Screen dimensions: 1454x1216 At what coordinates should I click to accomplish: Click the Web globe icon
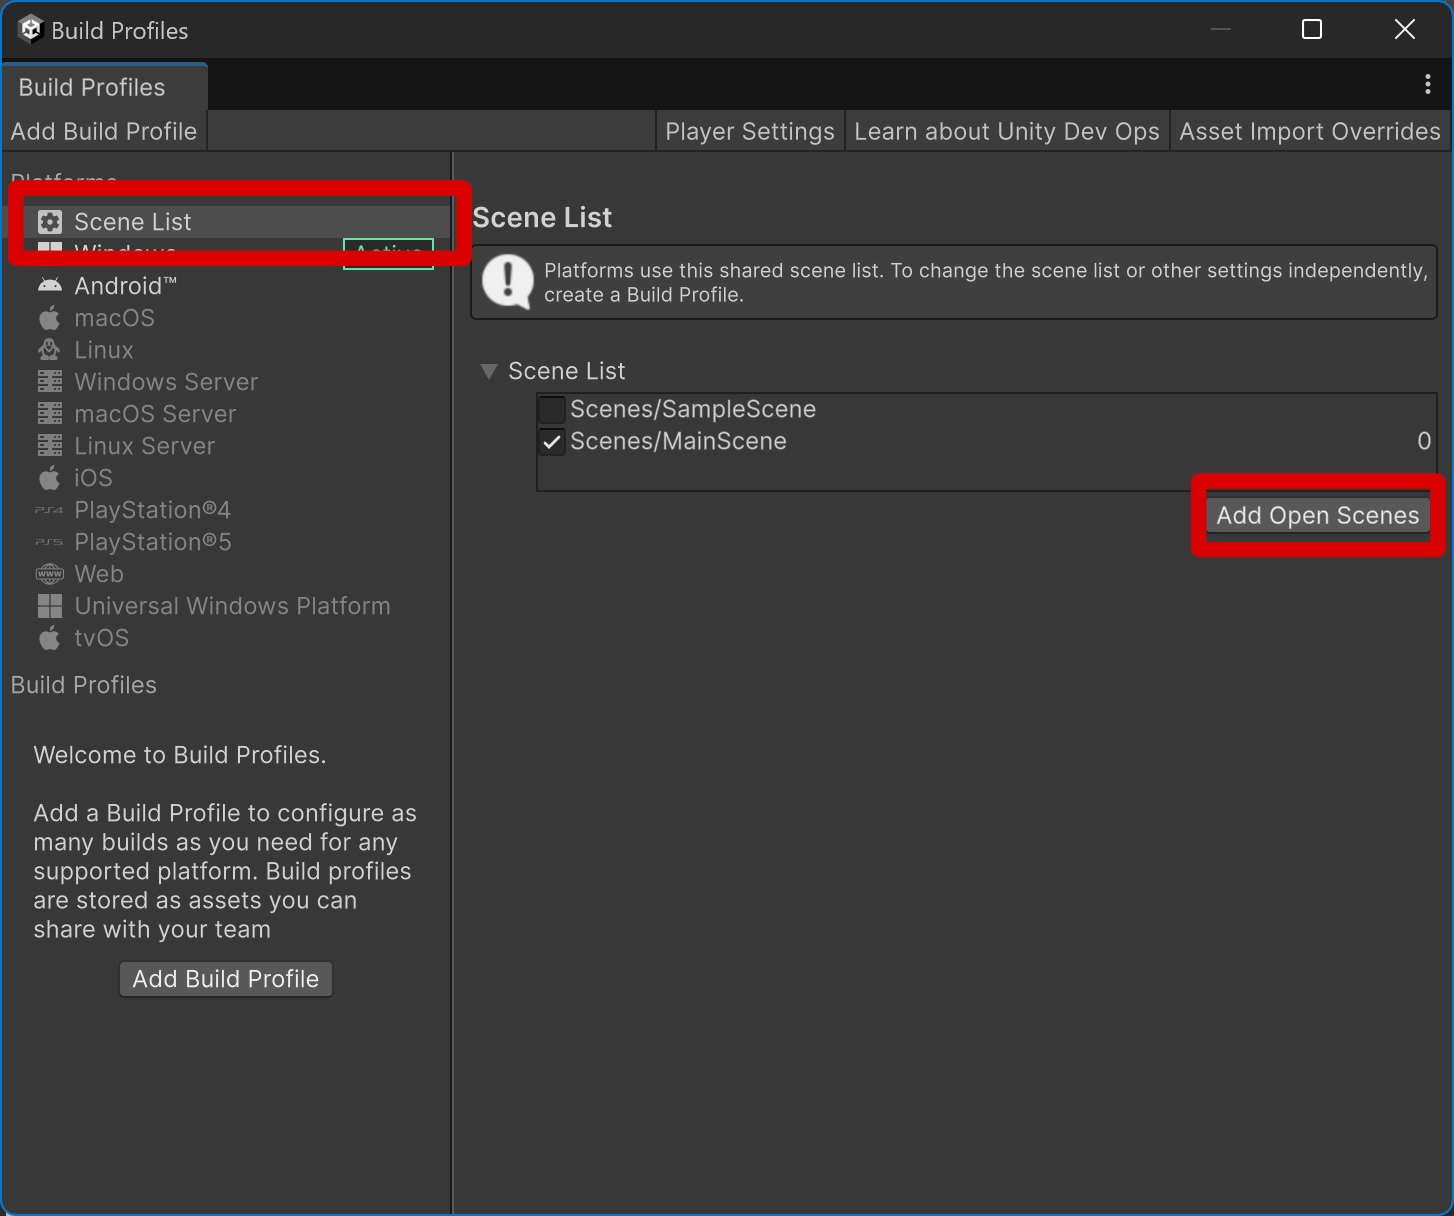[x=50, y=574]
